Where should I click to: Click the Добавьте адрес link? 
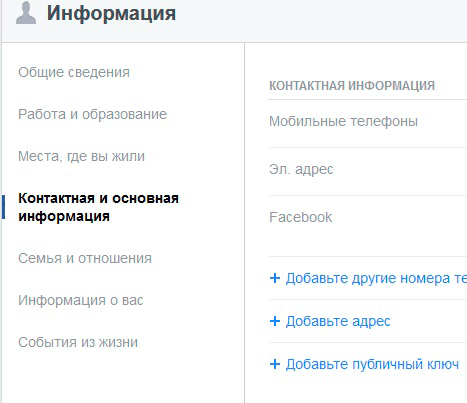pyautogui.click(x=338, y=321)
